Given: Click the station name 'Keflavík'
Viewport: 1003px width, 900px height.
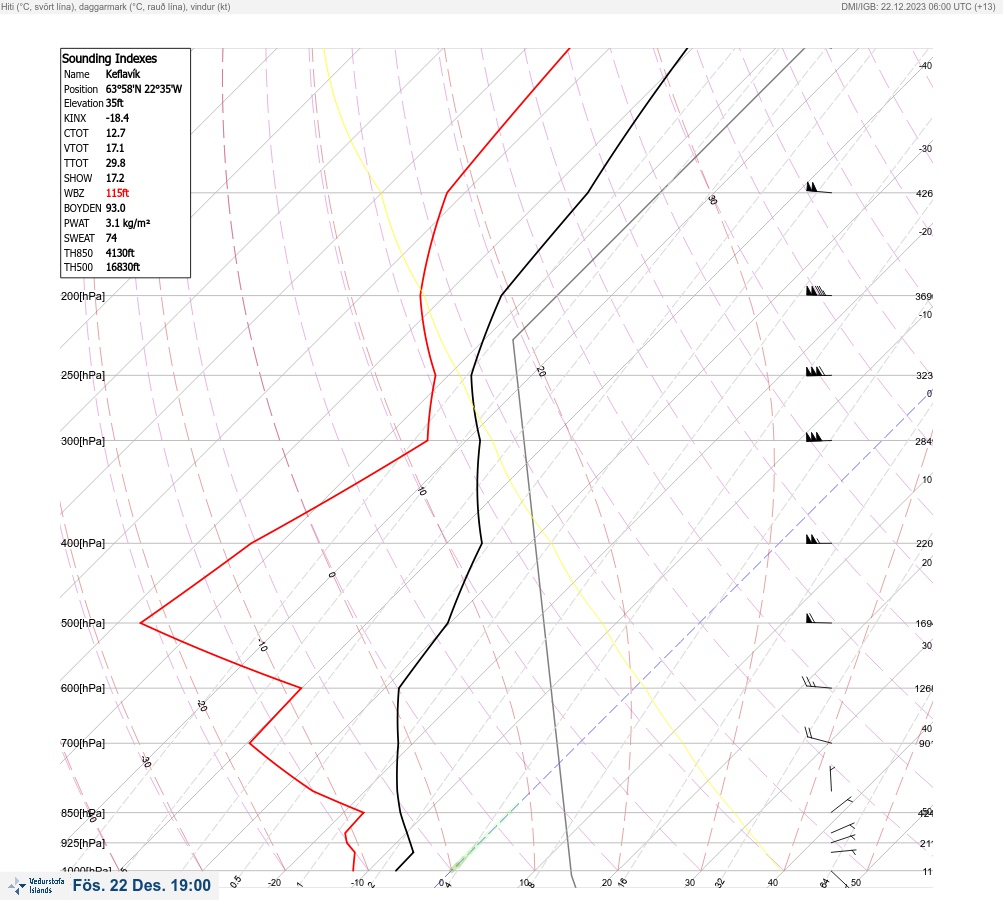Looking at the screenshot, I should click(123, 74).
